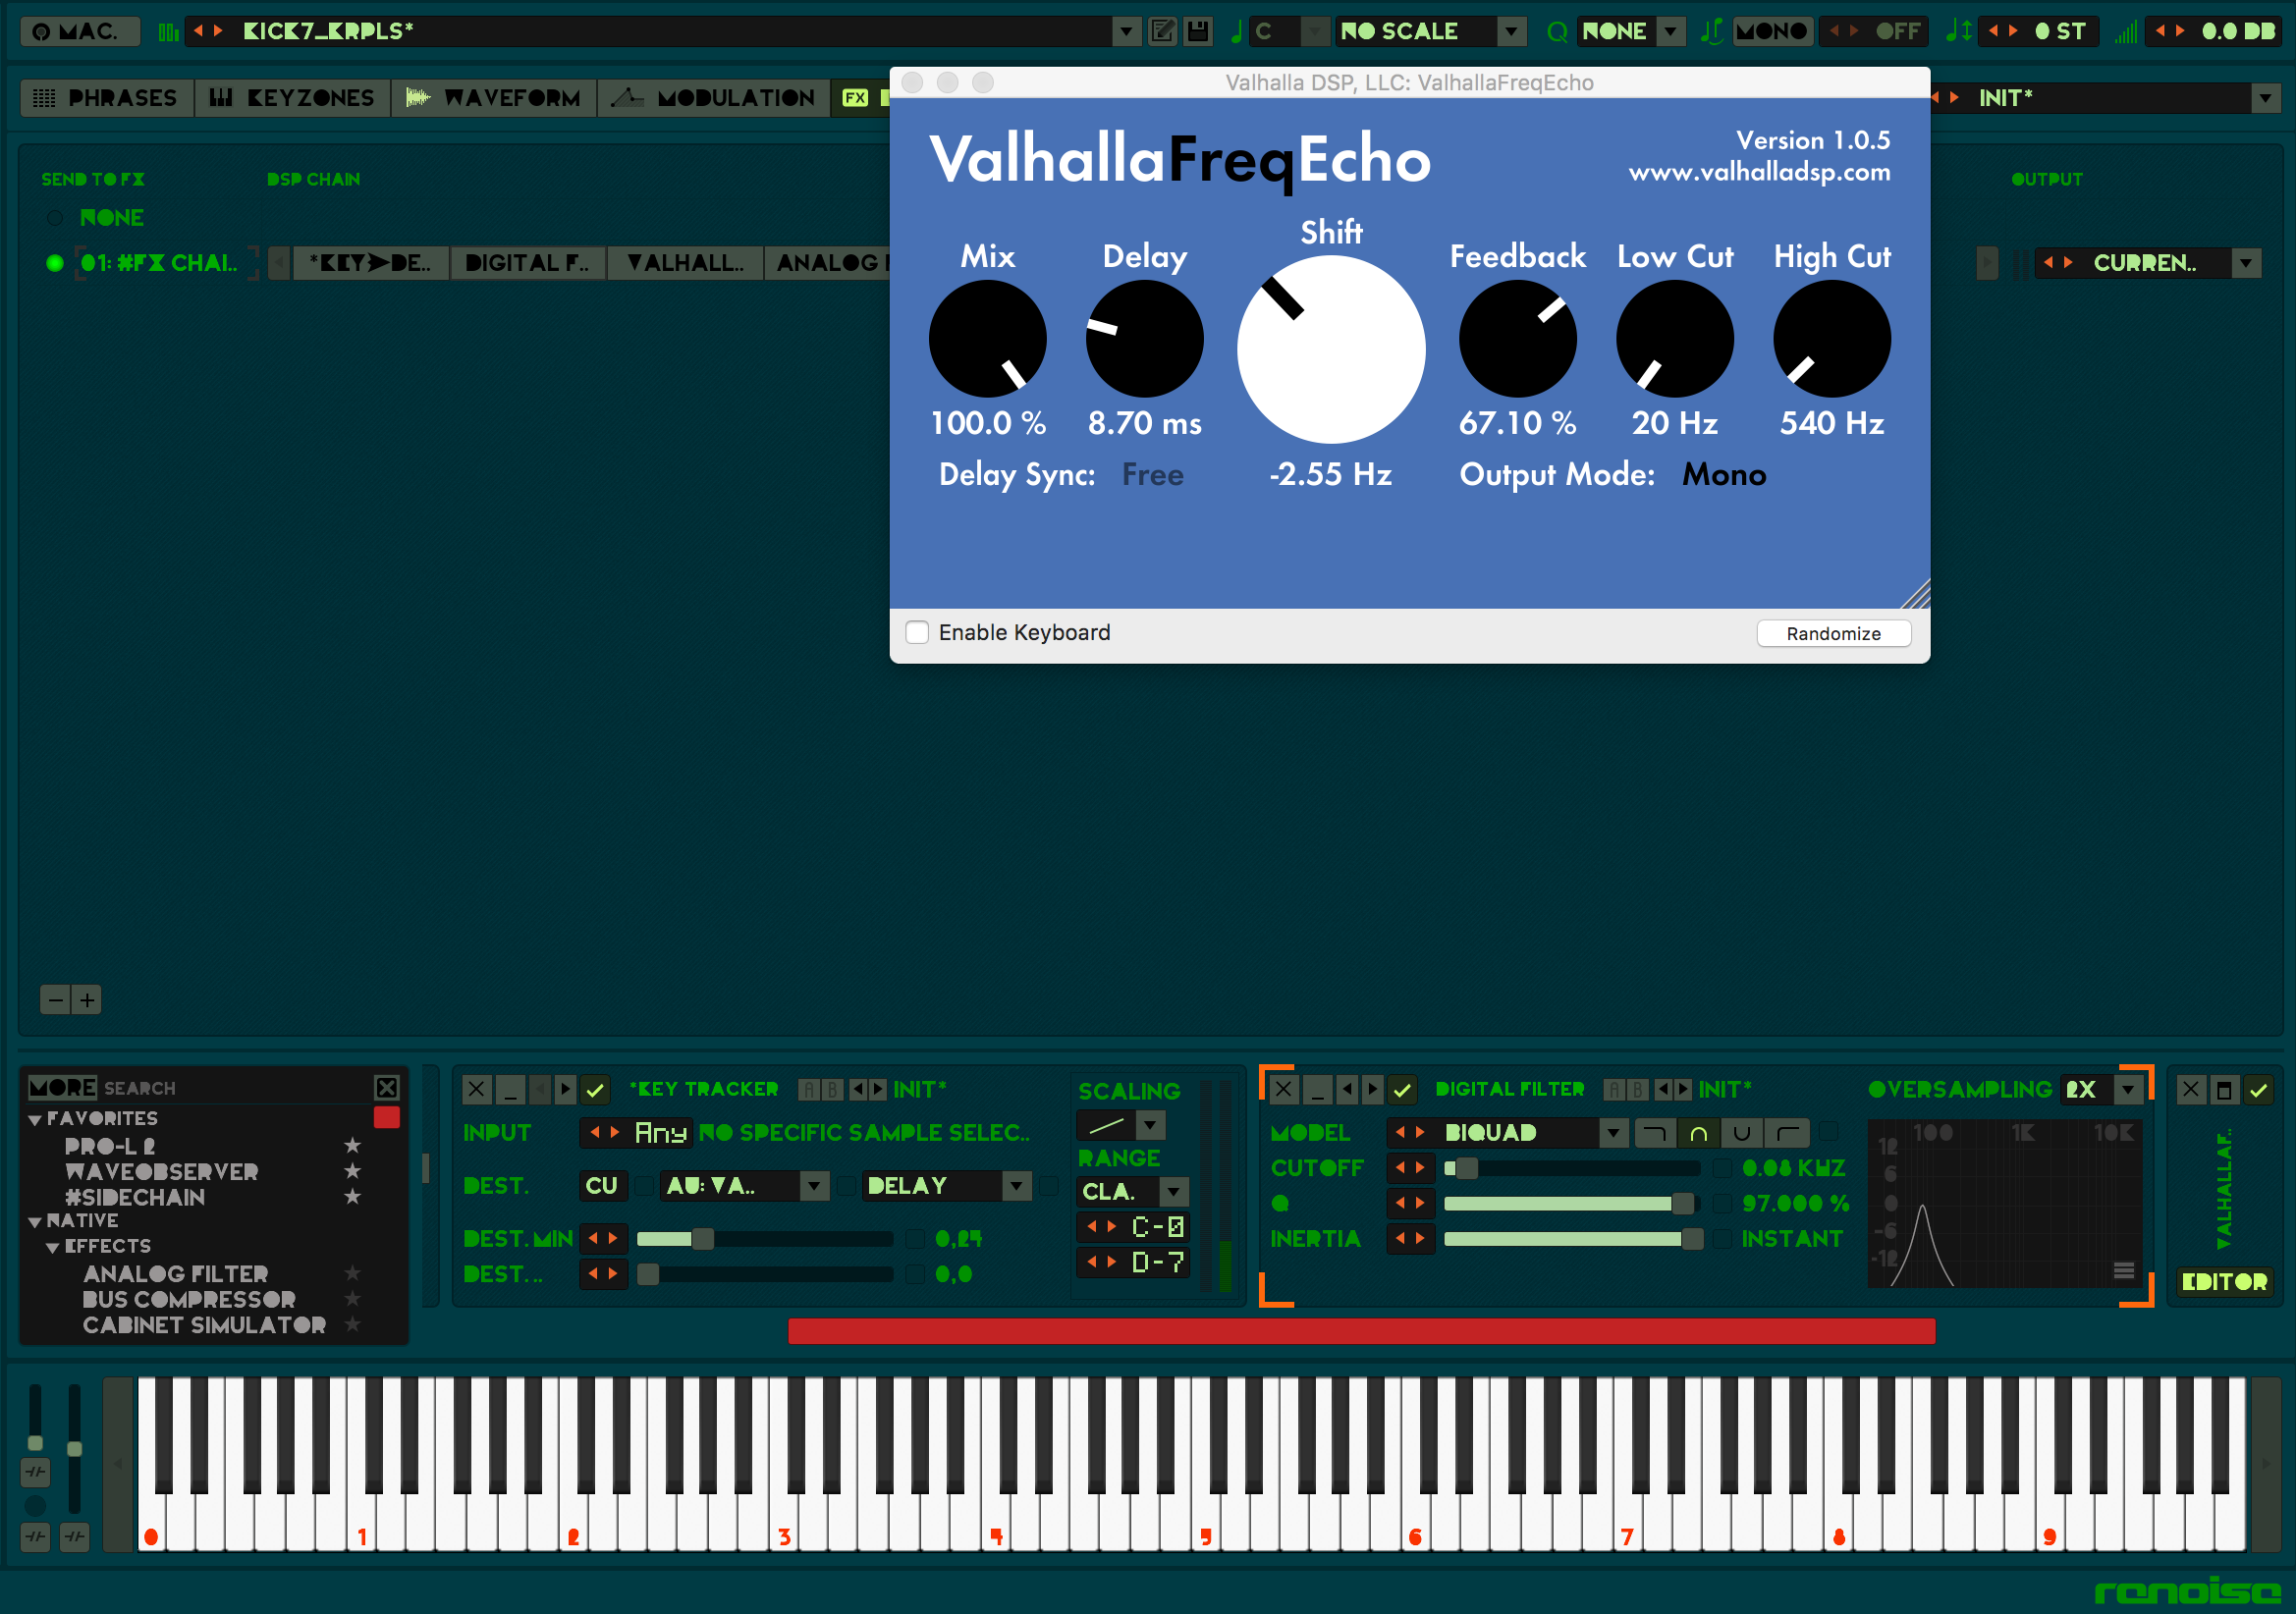Click the red DSP chain scrollbar

pyautogui.click(x=1361, y=1331)
